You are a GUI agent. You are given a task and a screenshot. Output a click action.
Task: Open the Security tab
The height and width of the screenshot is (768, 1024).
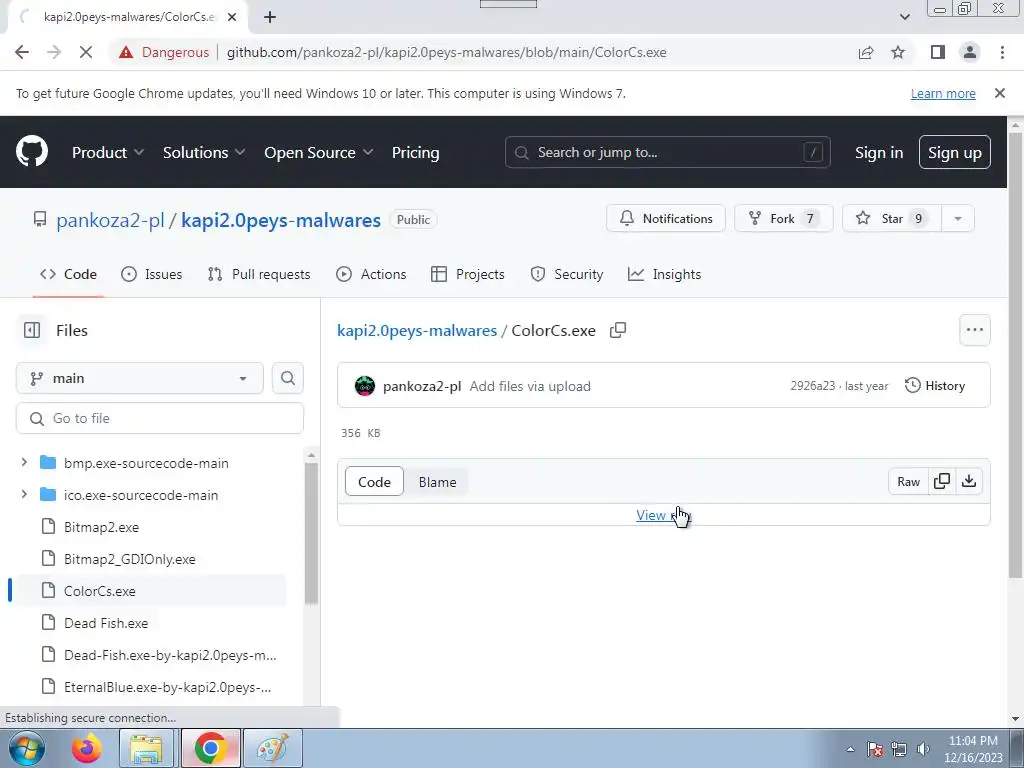pos(566,274)
